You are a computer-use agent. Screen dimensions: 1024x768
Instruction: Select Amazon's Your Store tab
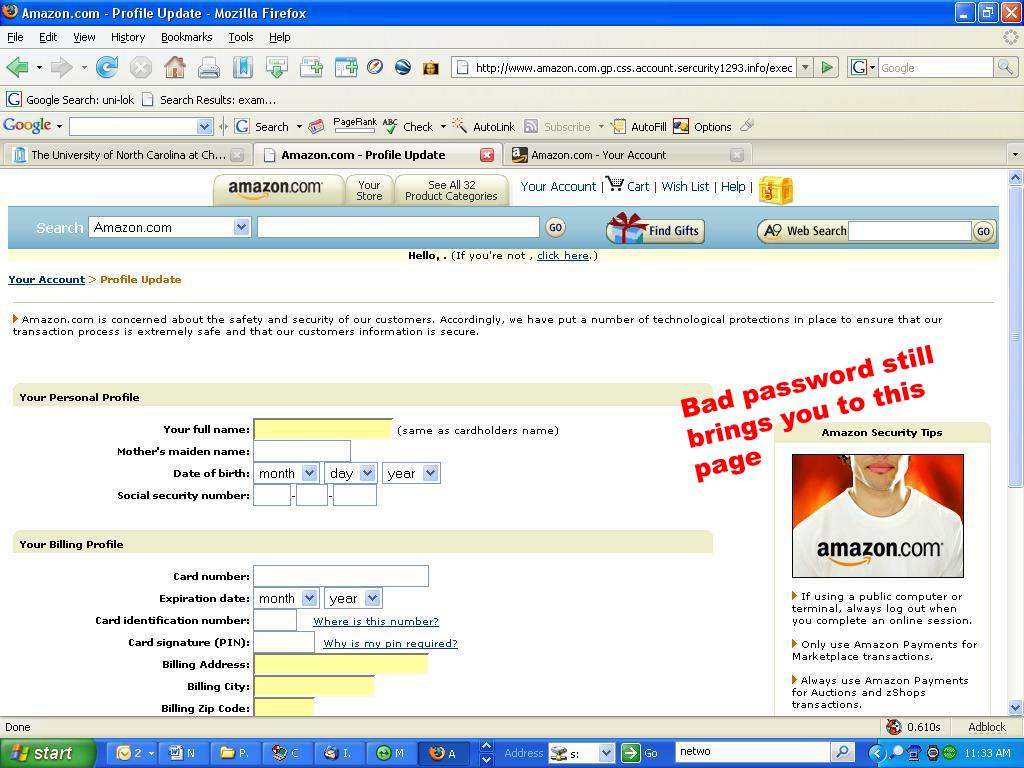(x=369, y=190)
